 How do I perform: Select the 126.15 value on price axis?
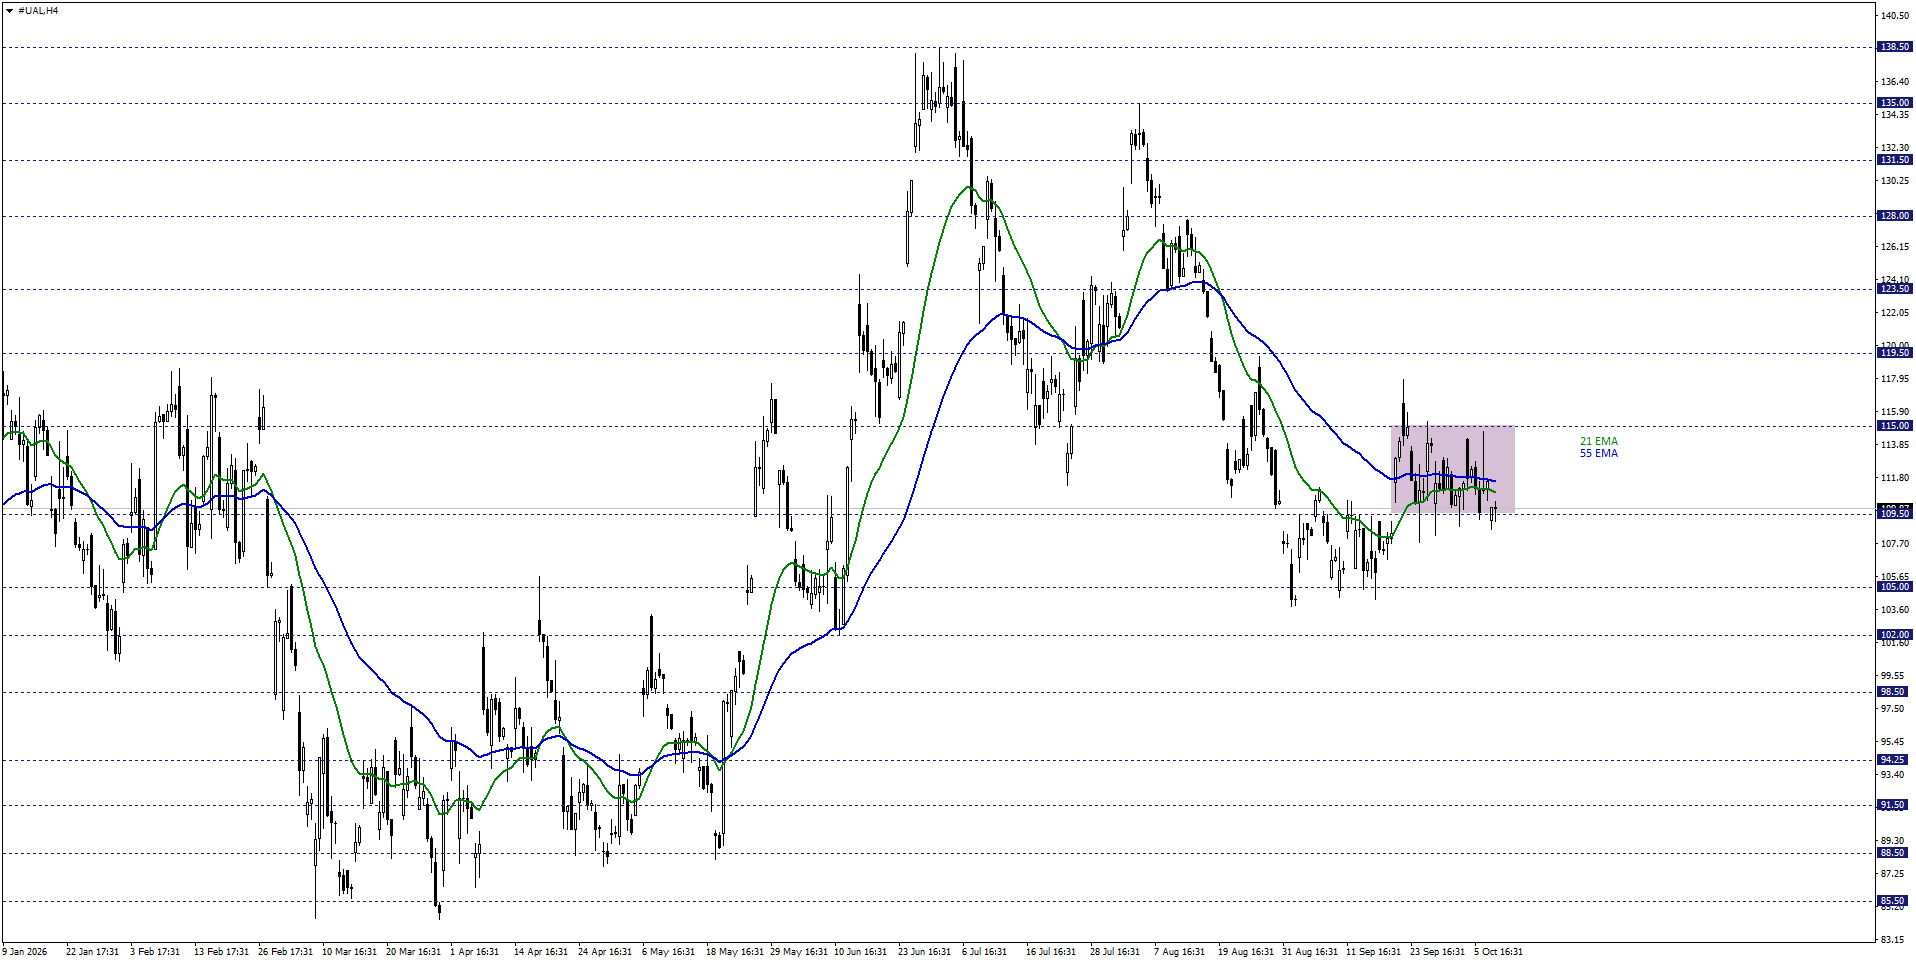1895,247
